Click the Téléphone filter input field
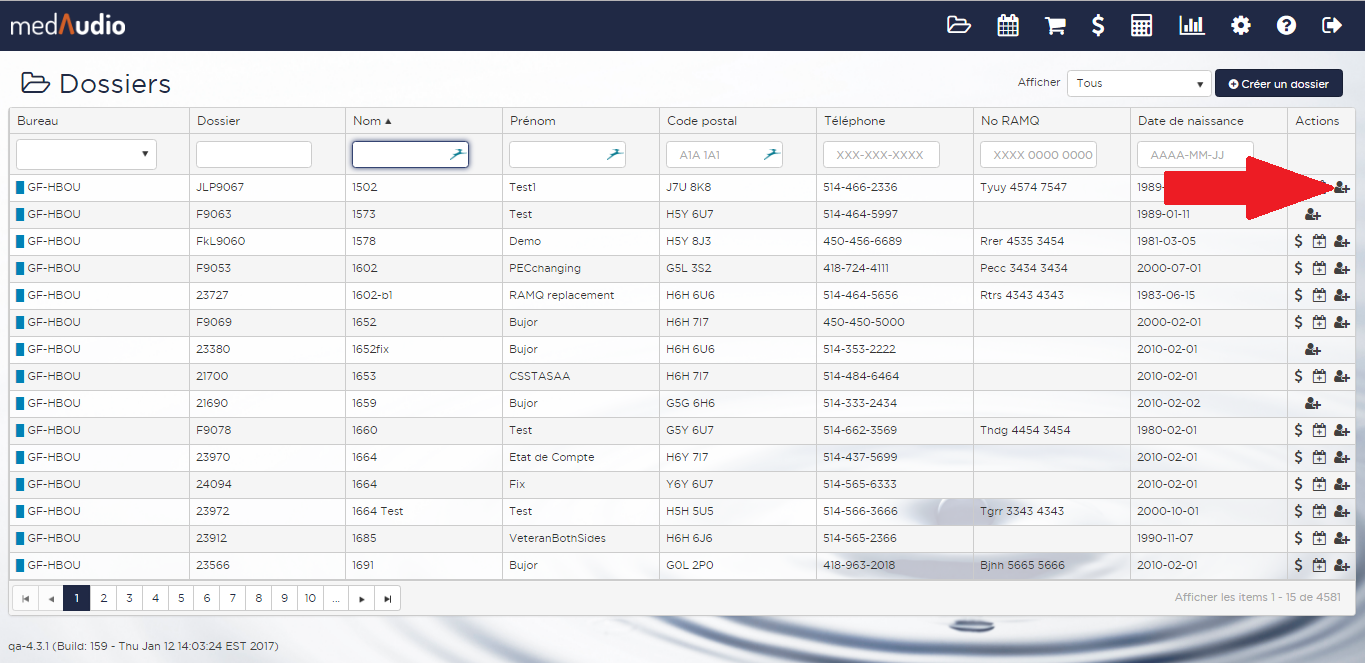This screenshot has width=1365, height=663. pos(881,155)
